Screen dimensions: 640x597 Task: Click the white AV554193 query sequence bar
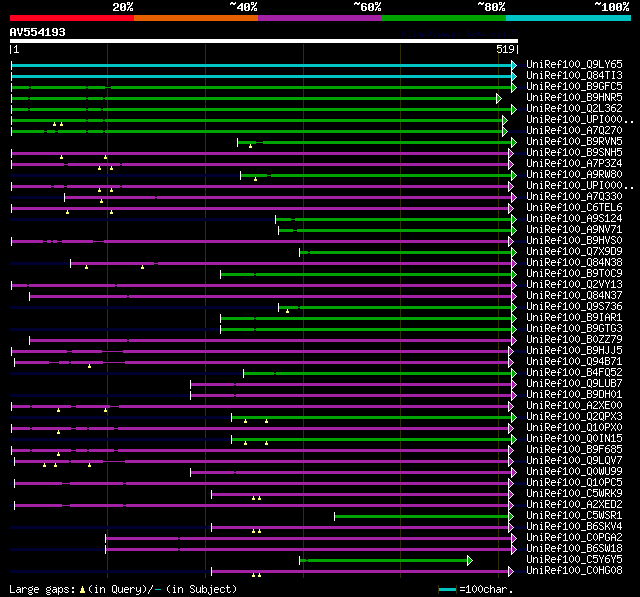coord(263,40)
